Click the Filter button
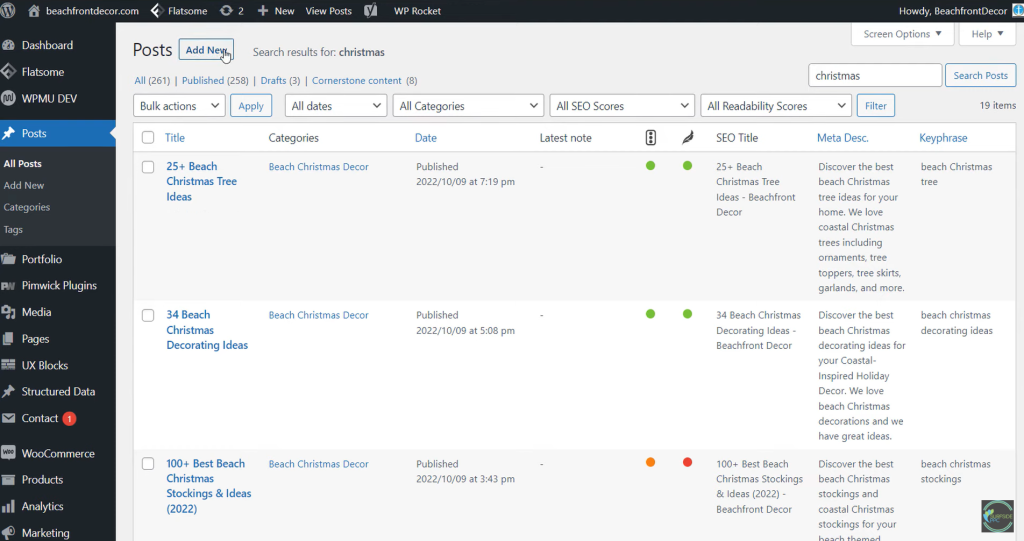 [x=876, y=105]
